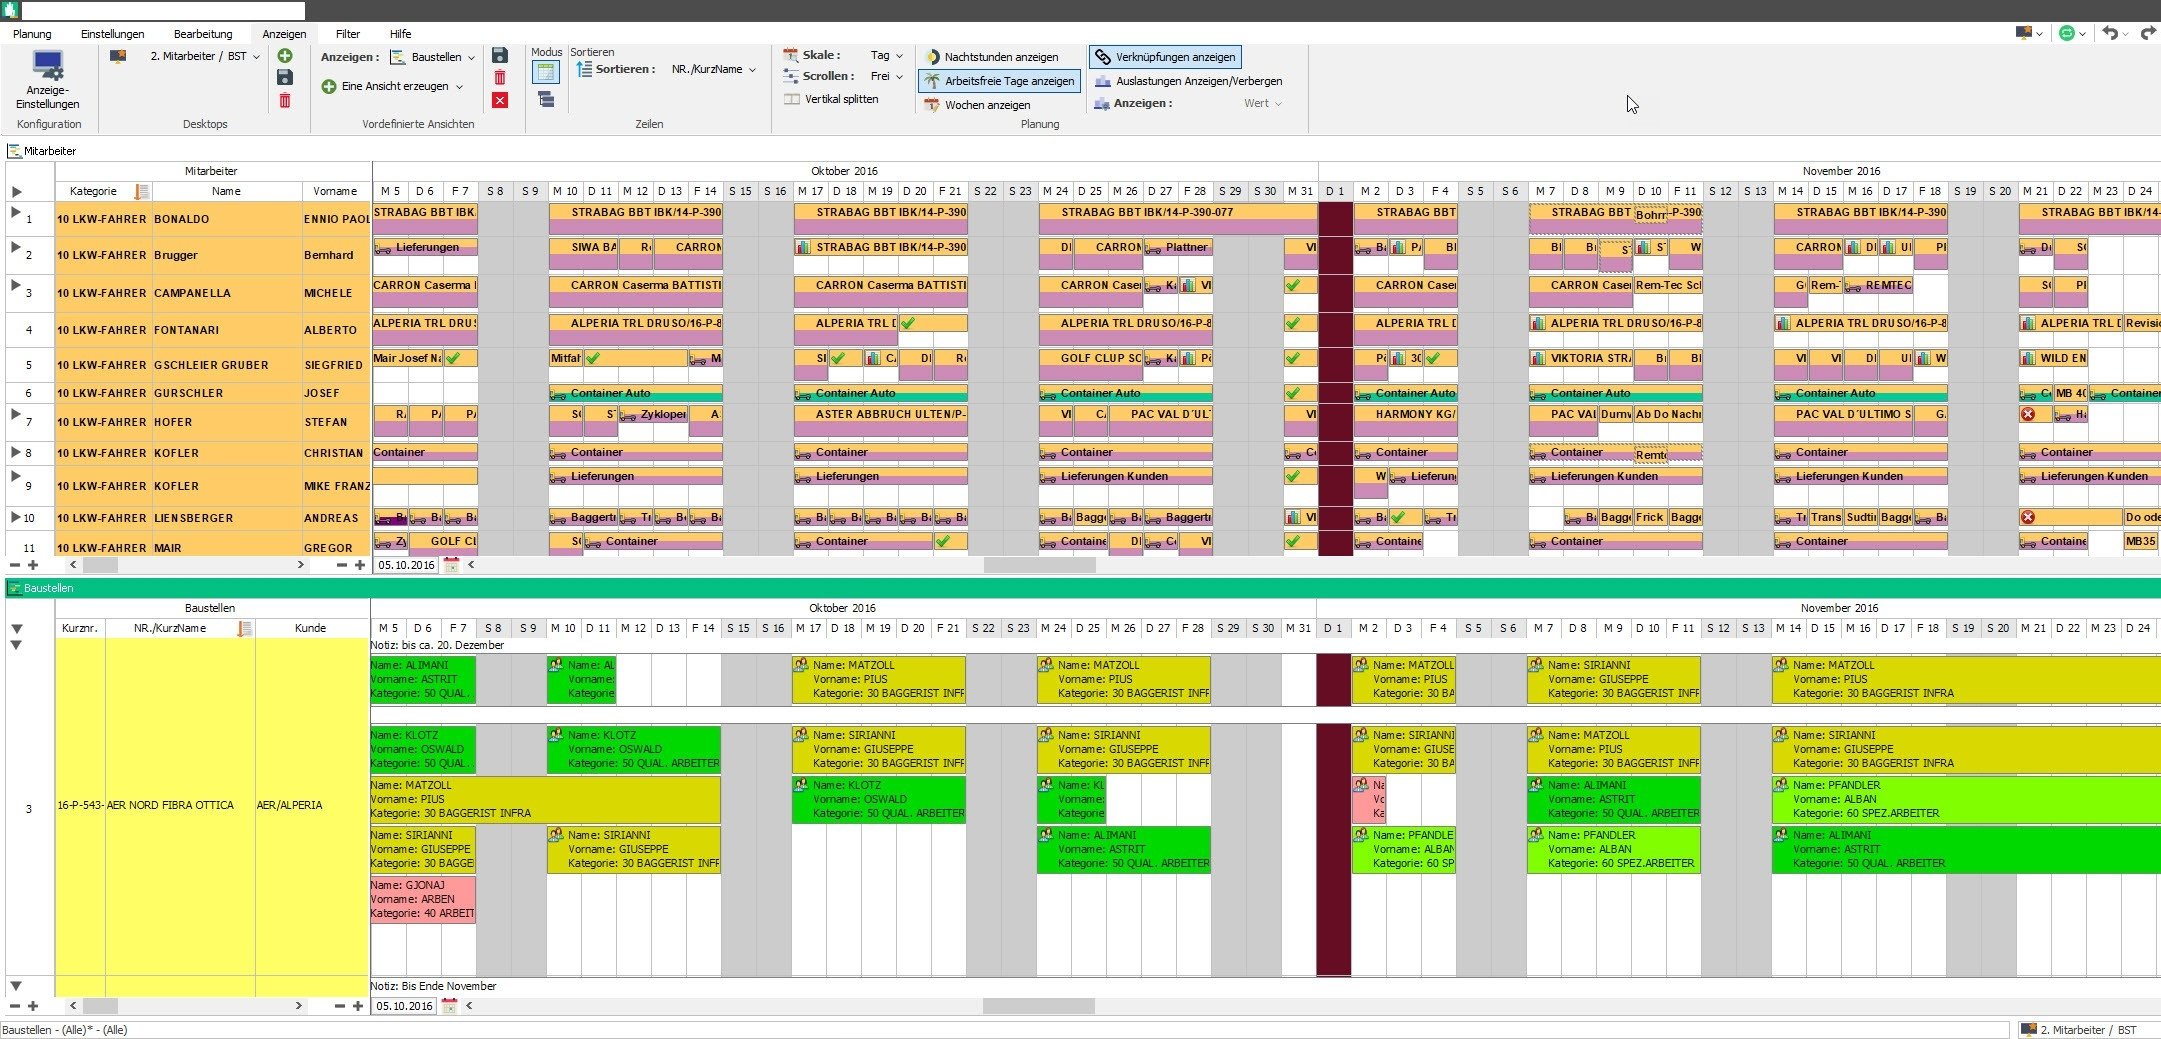Open the Filter menu tab
Screen dimensions: 2161x1039
(348, 34)
